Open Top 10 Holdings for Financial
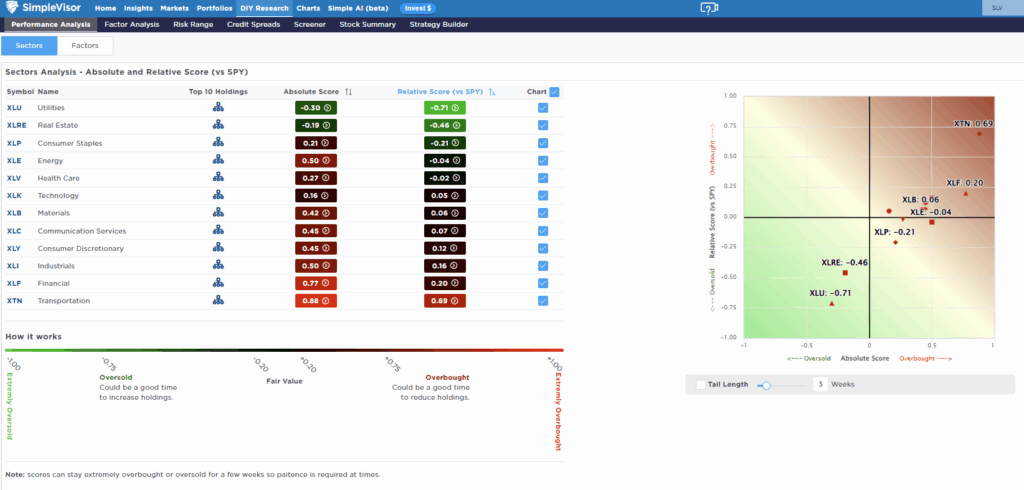 (218, 284)
